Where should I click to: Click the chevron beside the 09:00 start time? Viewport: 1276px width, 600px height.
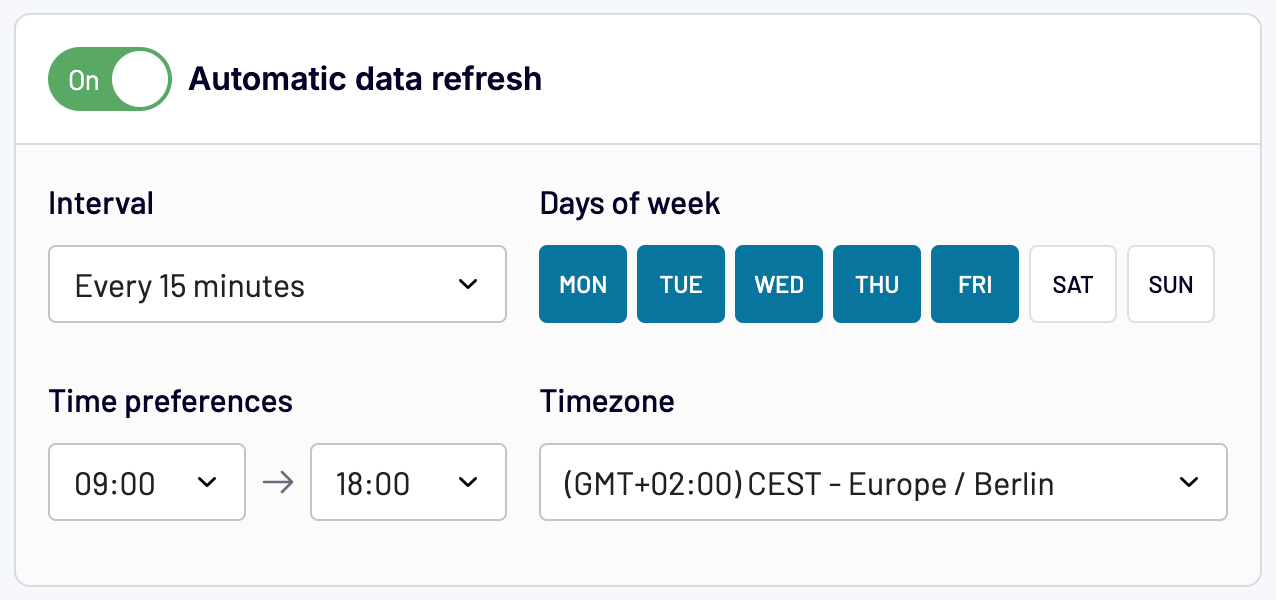(x=207, y=483)
